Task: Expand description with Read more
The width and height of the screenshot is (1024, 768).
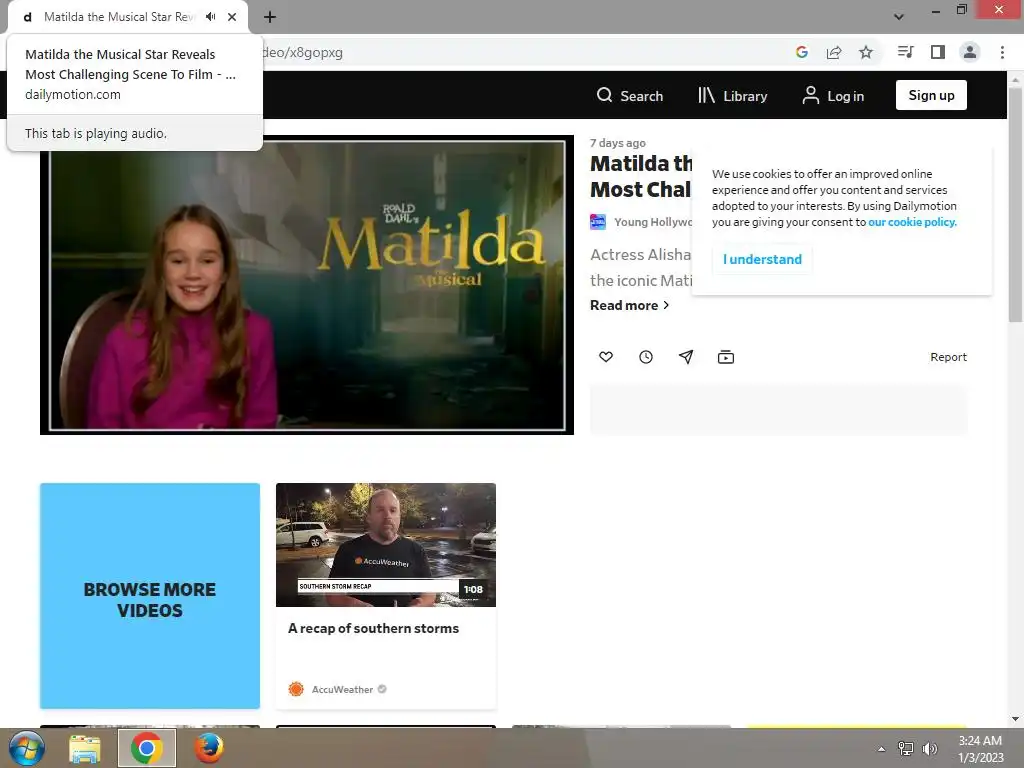Action: pyautogui.click(x=630, y=305)
